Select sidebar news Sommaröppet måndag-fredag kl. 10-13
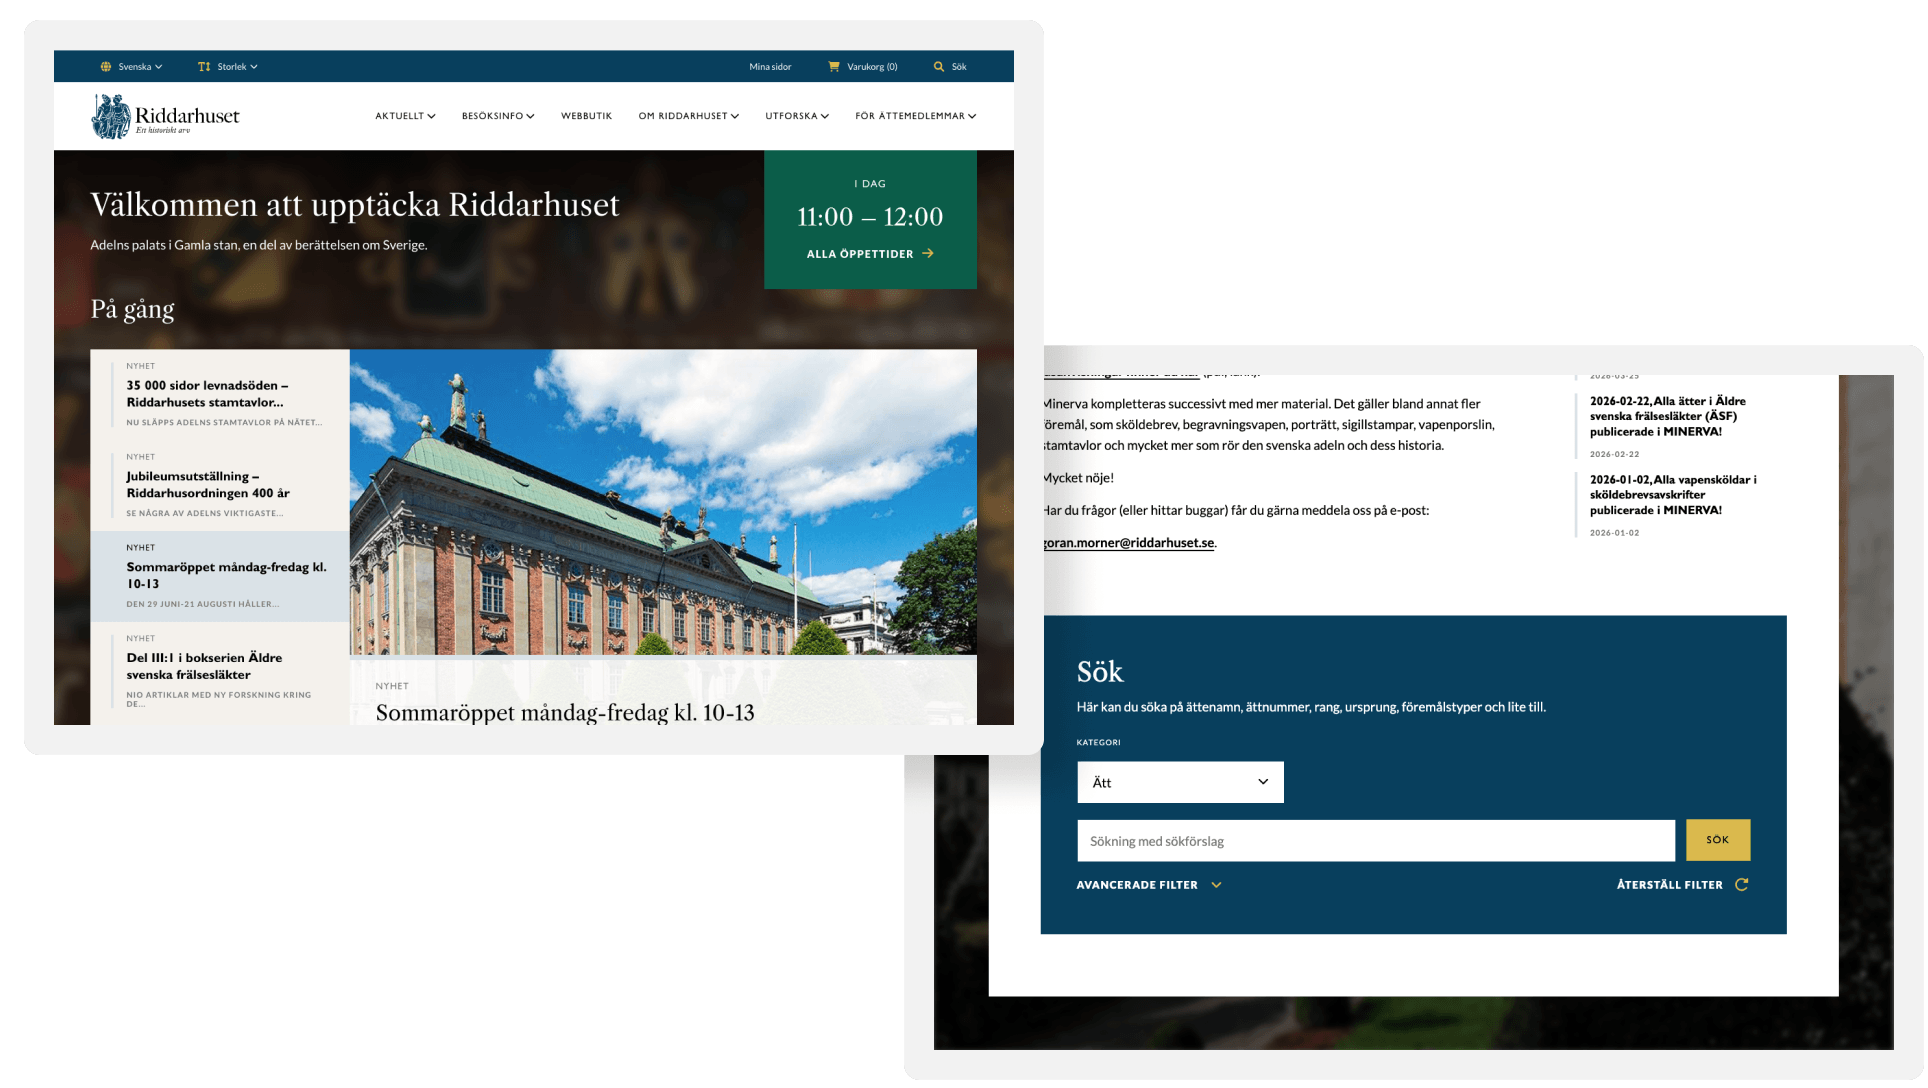The width and height of the screenshot is (1928, 1088). pyautogui.click(x=220, y=577)
